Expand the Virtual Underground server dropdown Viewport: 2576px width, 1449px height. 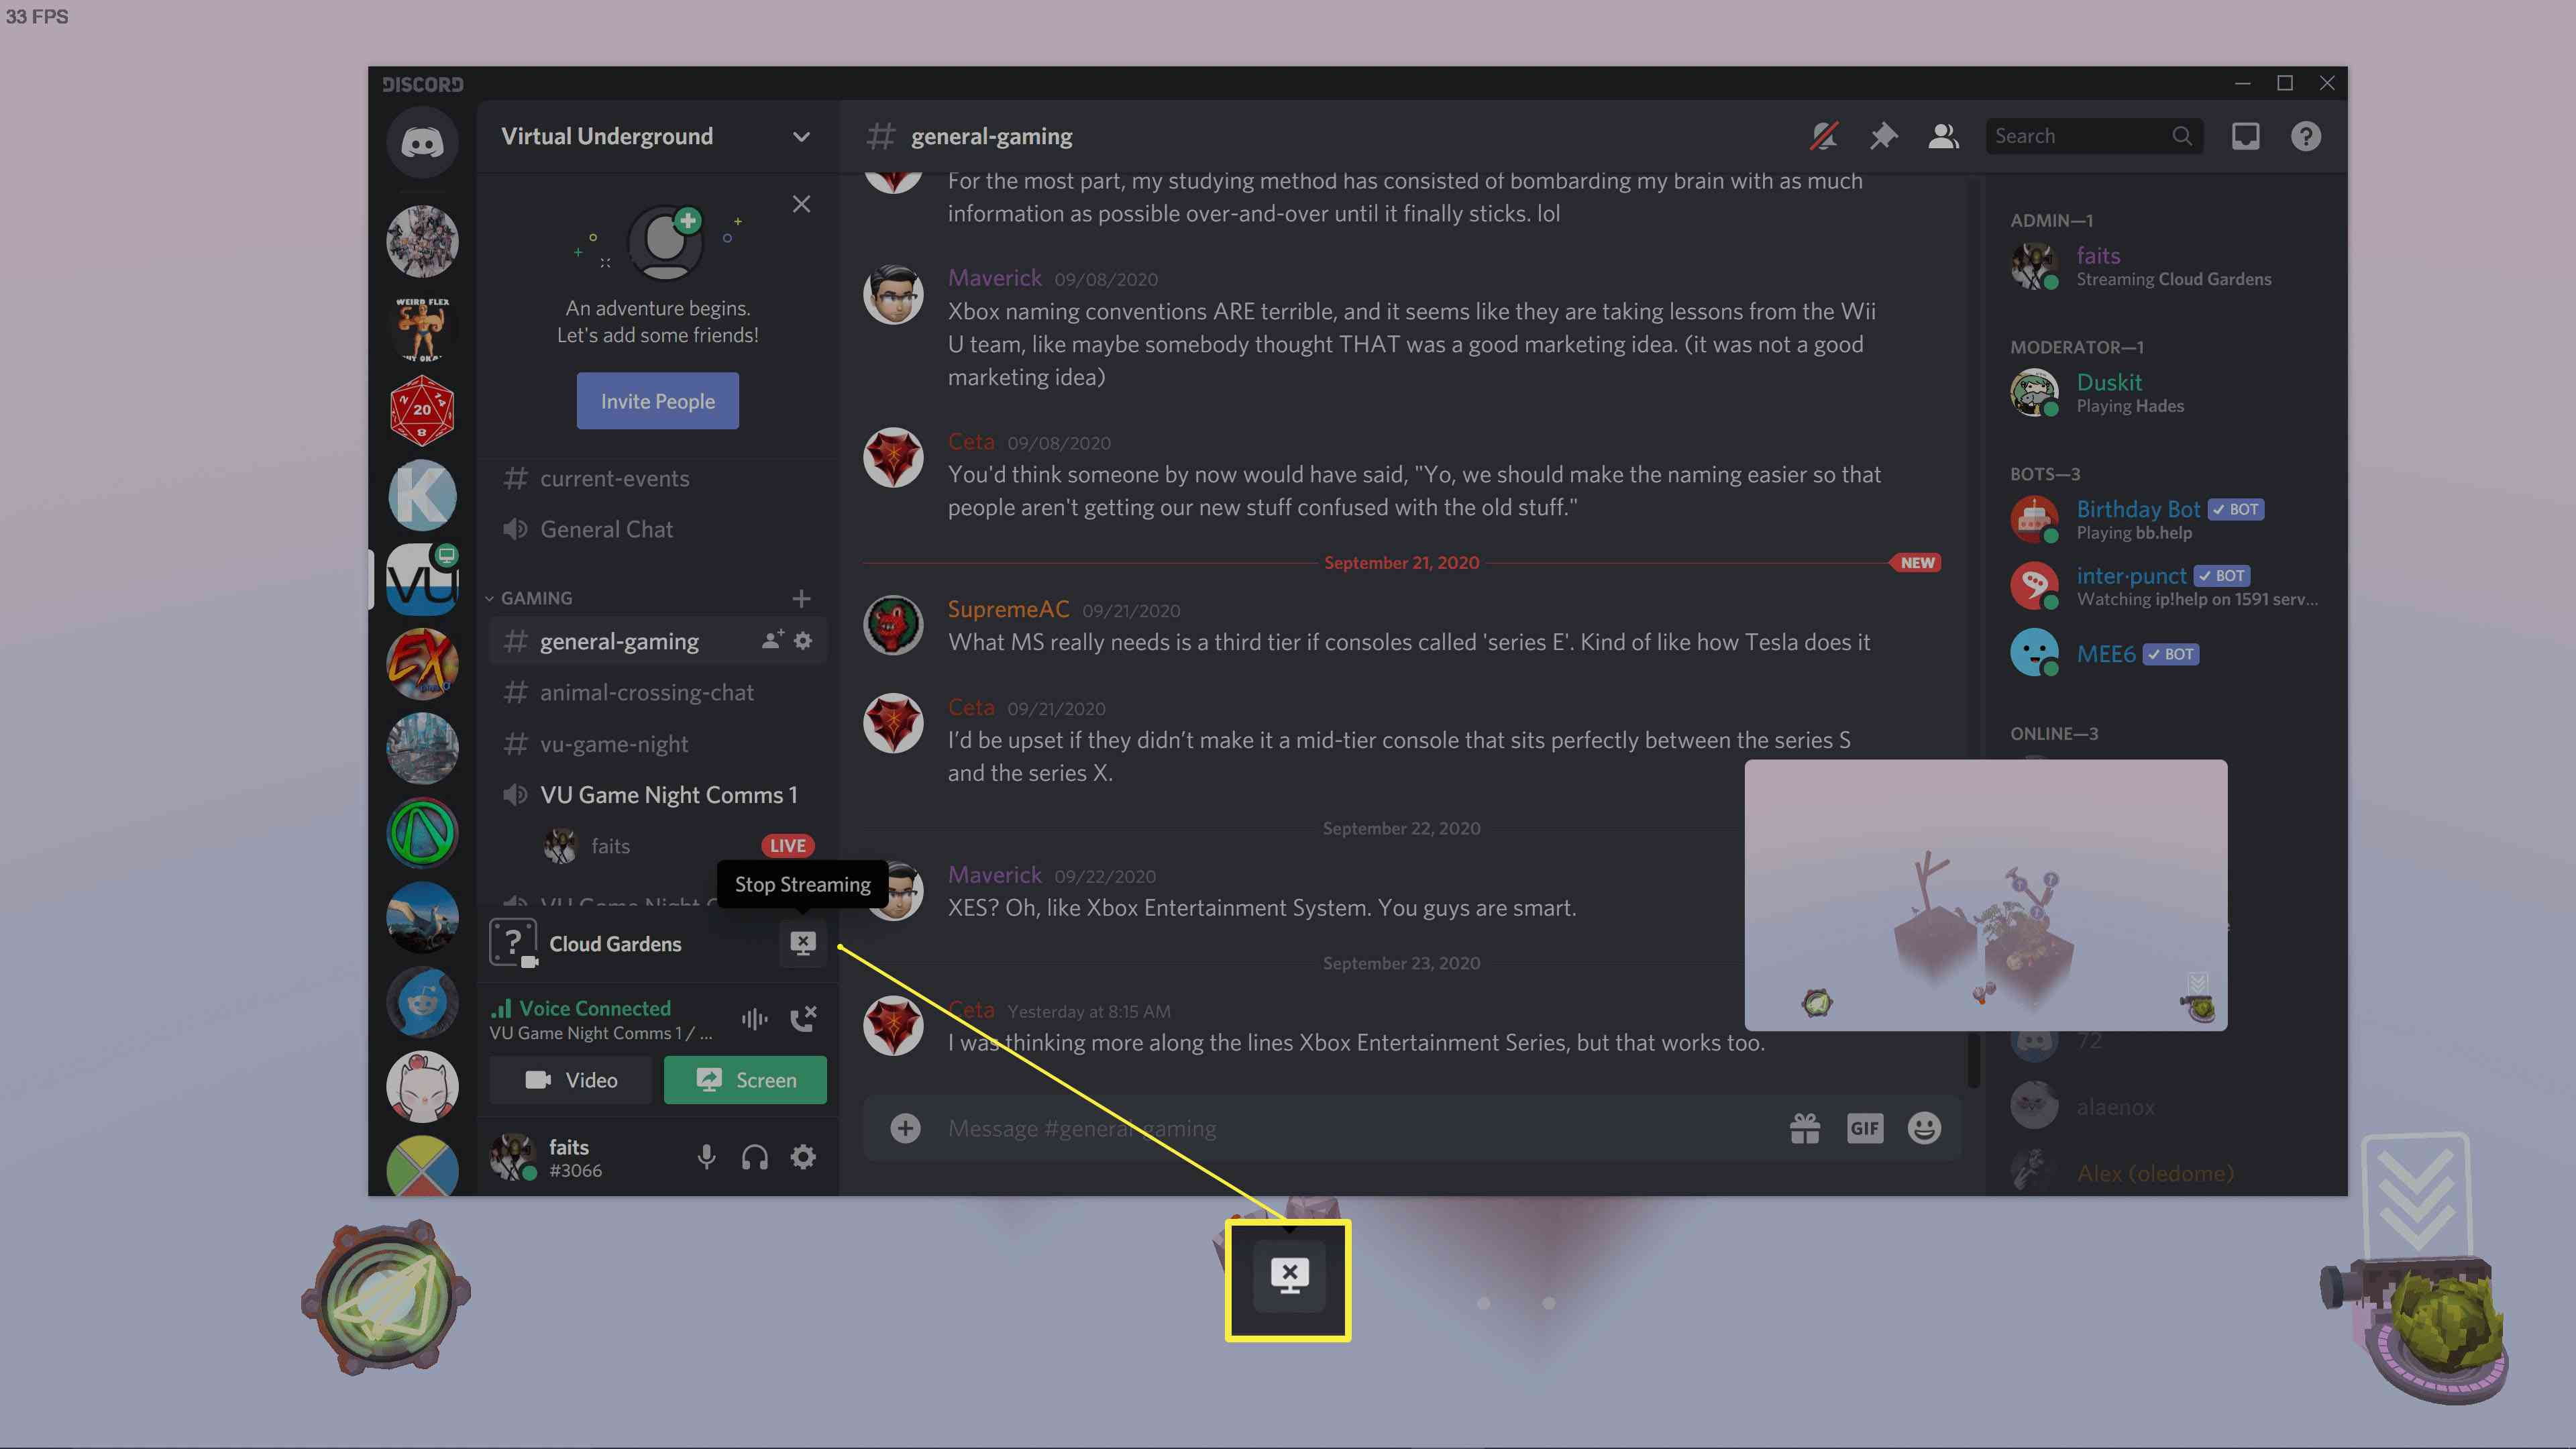pyautogui.click(x=800, y=136)
